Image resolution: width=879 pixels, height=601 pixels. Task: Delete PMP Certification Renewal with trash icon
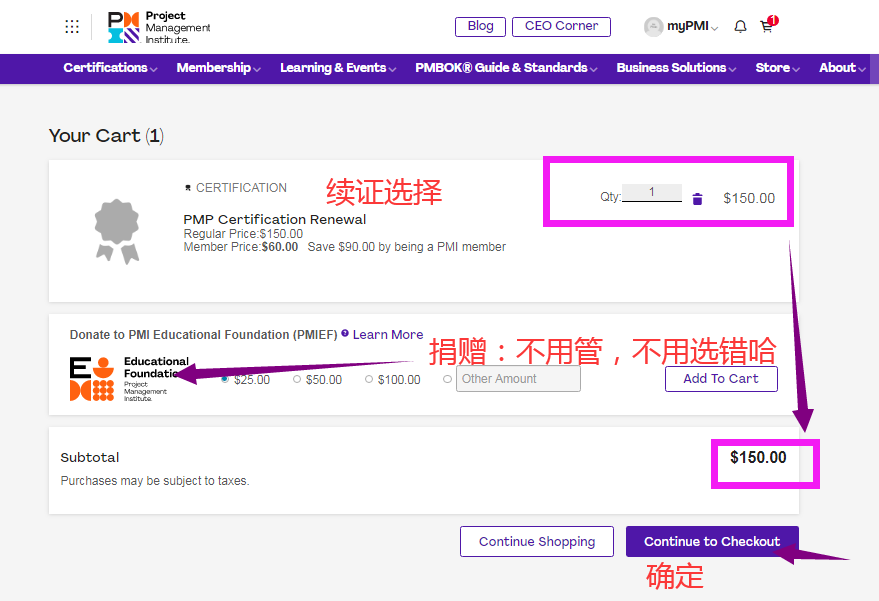[697, 199]
